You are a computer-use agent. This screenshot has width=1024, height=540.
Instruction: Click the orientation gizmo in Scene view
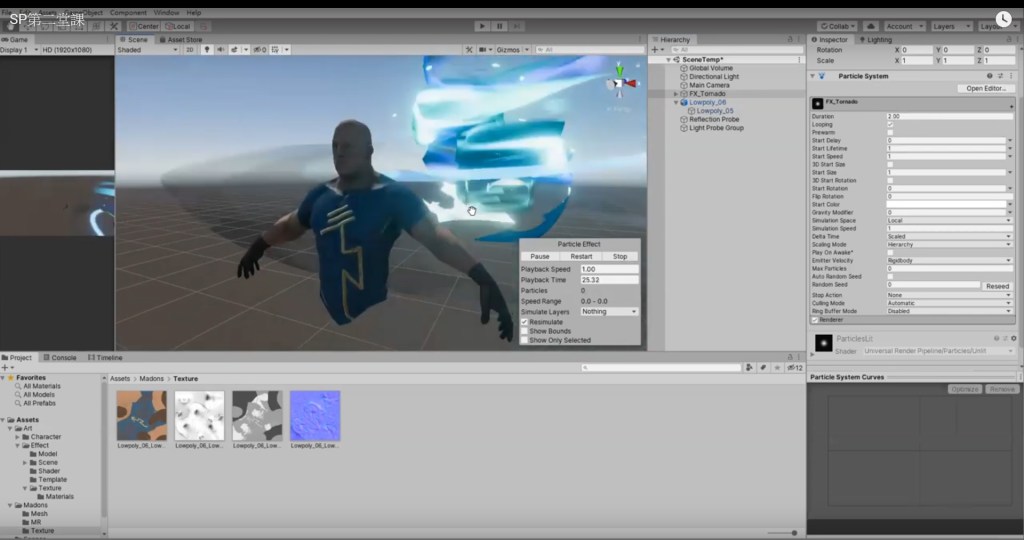(620, 82)
